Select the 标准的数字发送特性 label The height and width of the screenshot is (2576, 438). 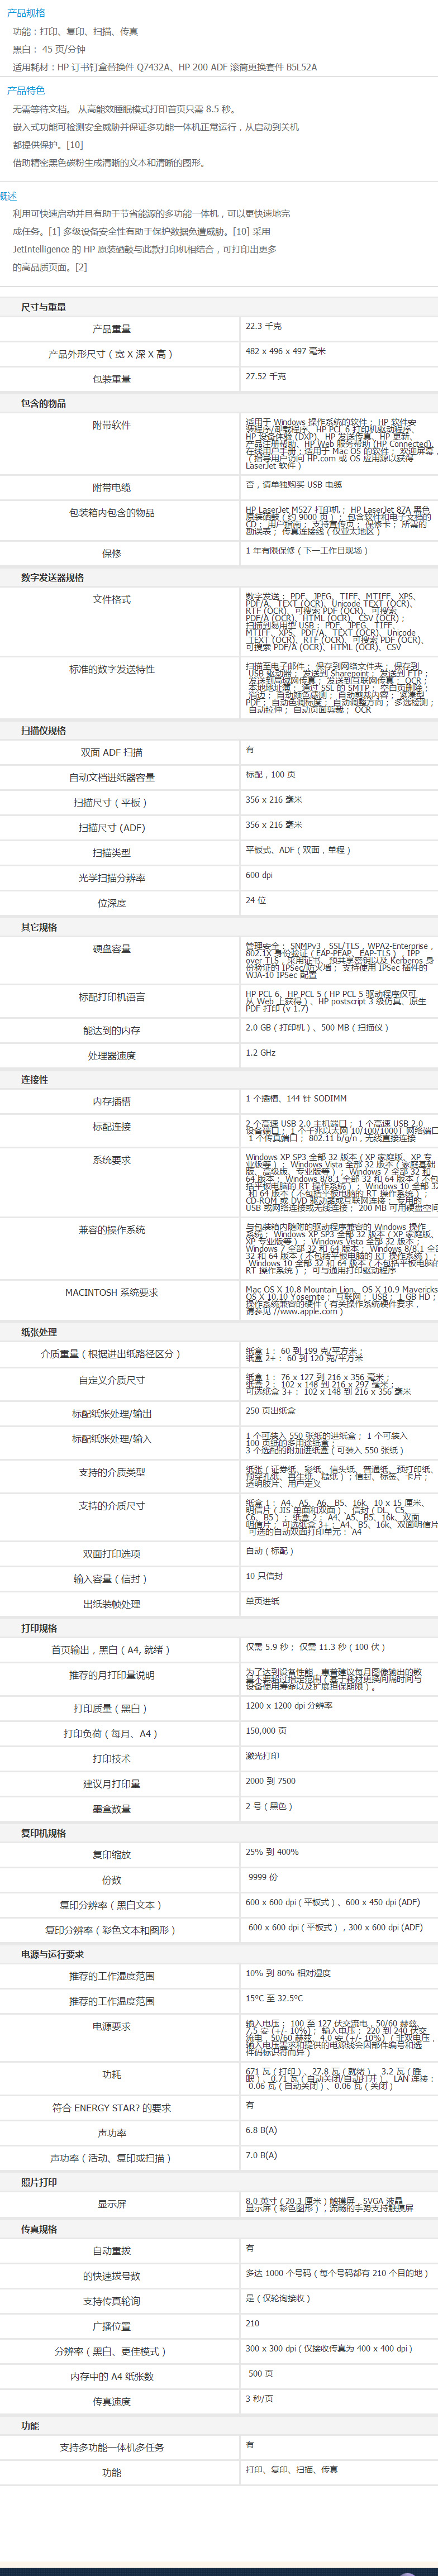(x=111, y=669)
